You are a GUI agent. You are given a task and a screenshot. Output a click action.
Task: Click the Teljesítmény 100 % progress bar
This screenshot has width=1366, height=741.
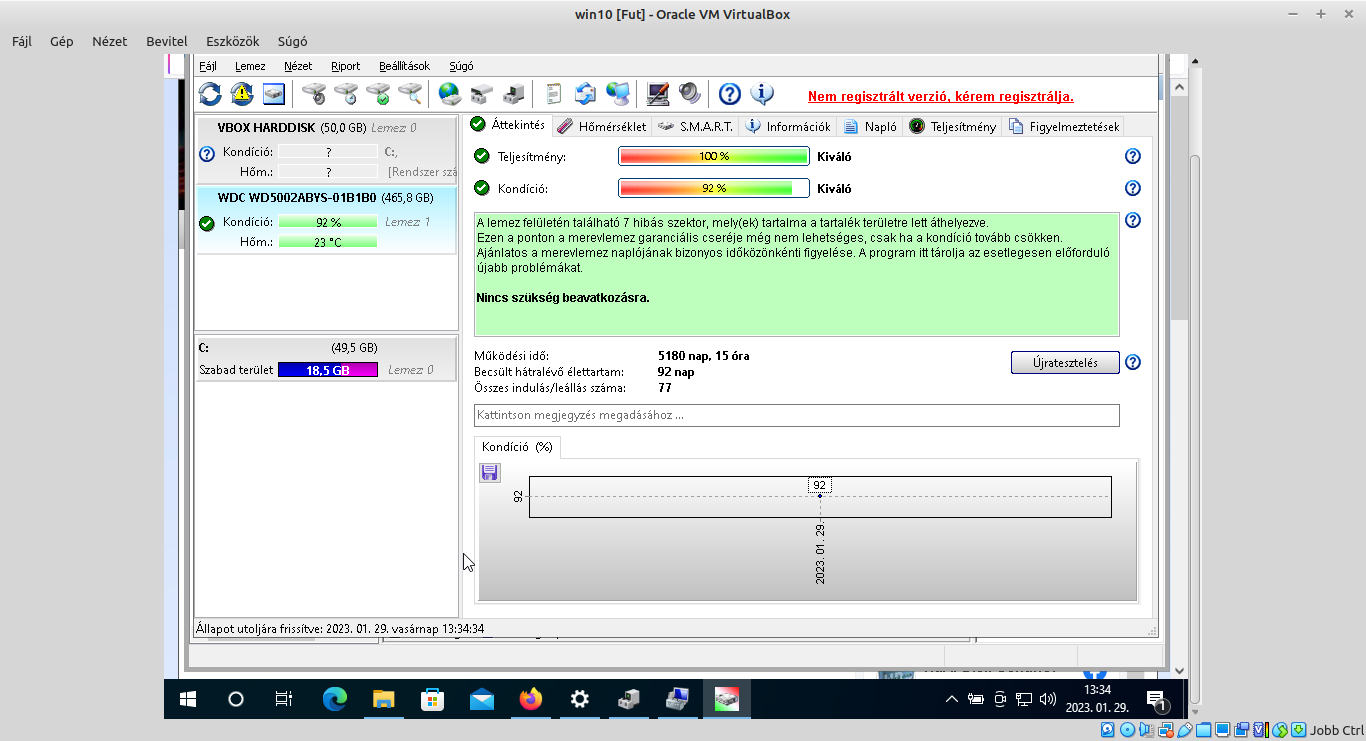pos(713,156)
